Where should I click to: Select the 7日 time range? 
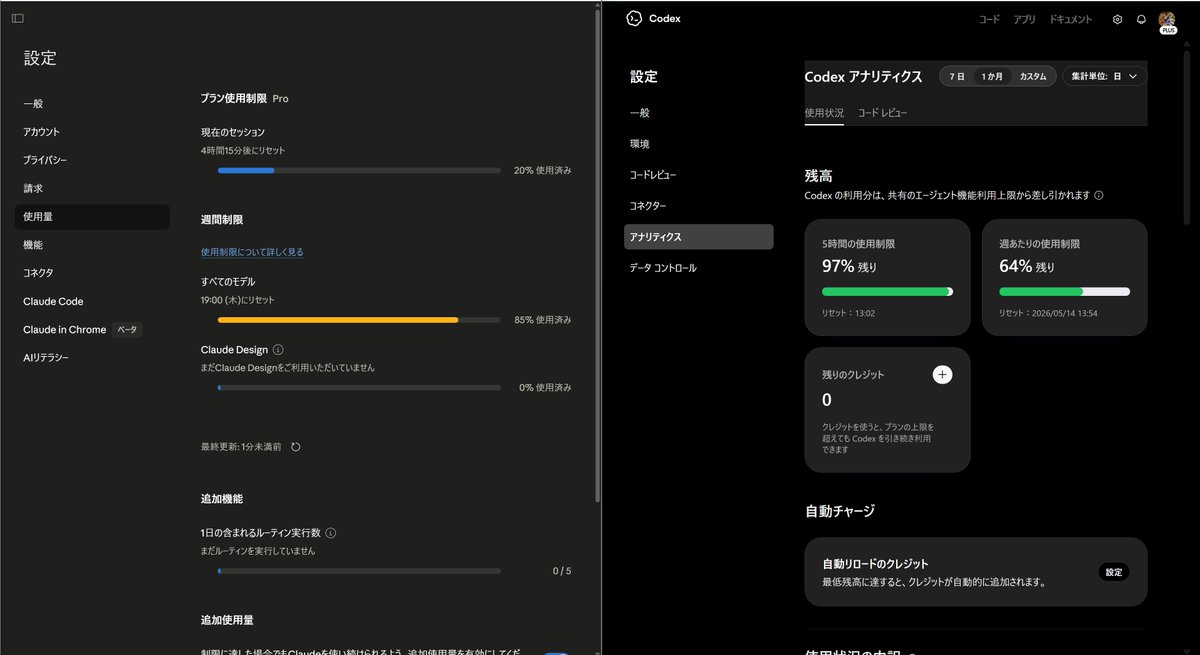957,76
